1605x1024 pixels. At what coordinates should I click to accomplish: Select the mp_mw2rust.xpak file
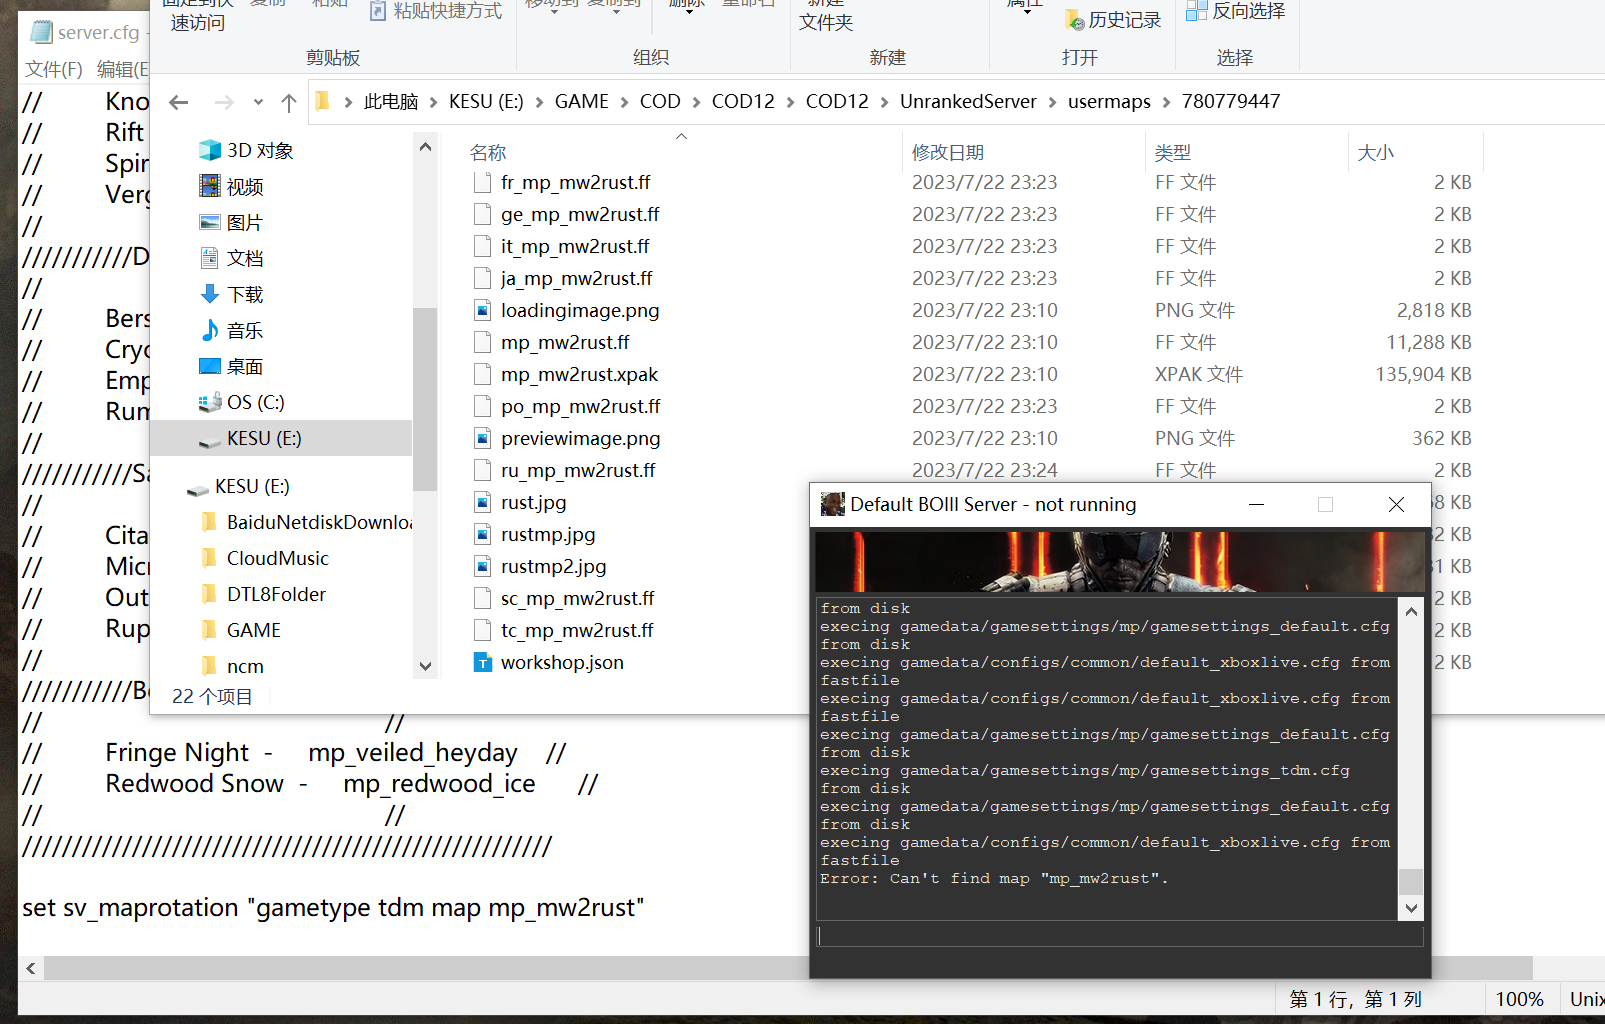point(579,374)
